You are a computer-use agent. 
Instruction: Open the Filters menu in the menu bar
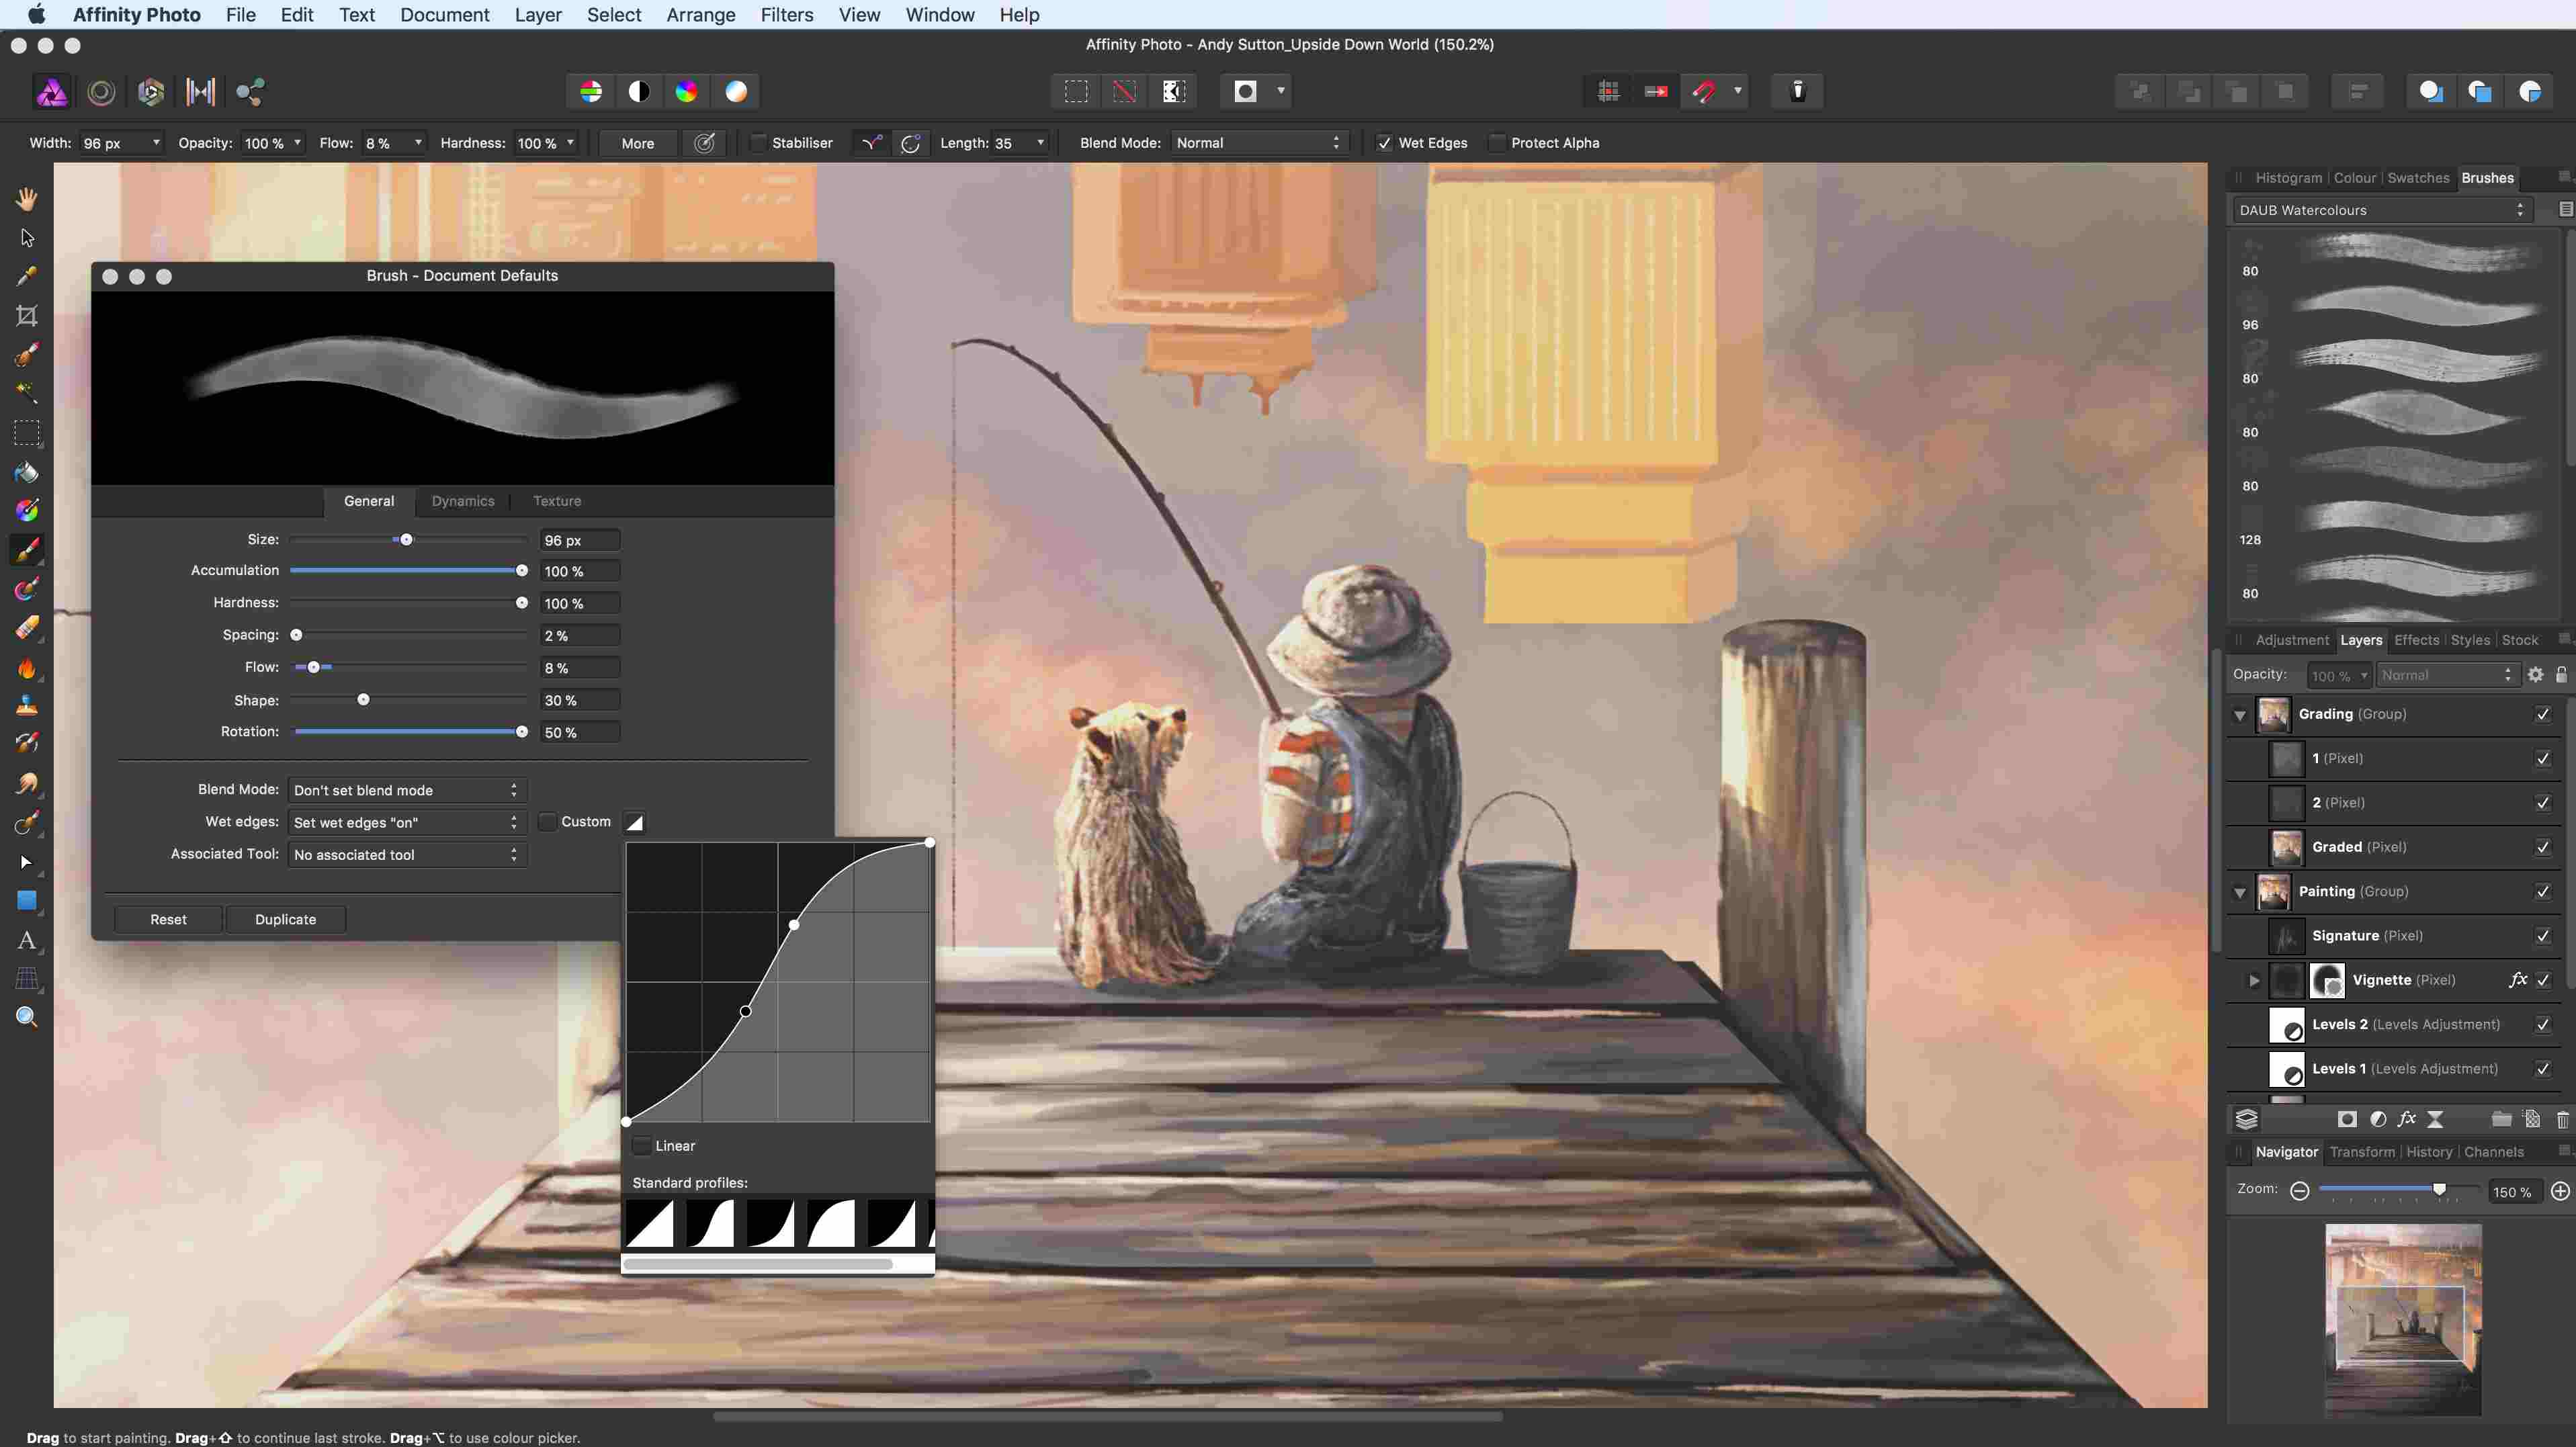pyautogui.click(x=787, y=15)
